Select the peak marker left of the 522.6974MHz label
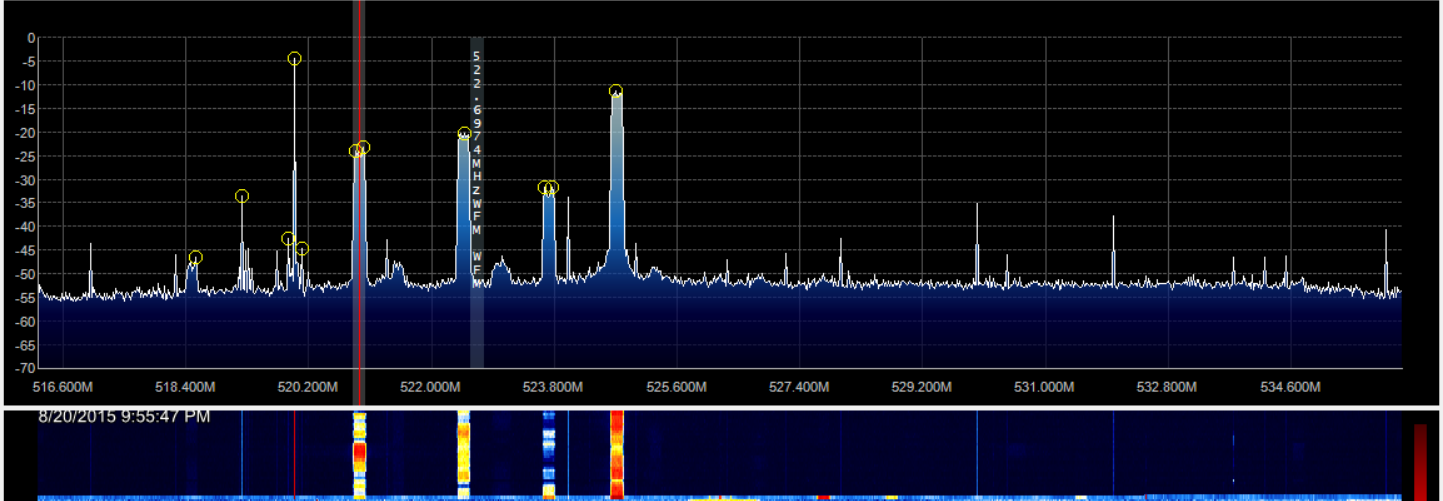 [464, 134]
